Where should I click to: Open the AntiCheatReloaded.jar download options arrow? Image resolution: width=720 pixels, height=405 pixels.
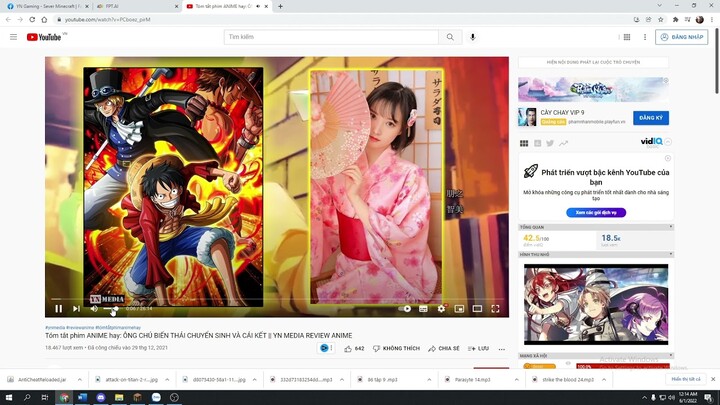point(79,380)
